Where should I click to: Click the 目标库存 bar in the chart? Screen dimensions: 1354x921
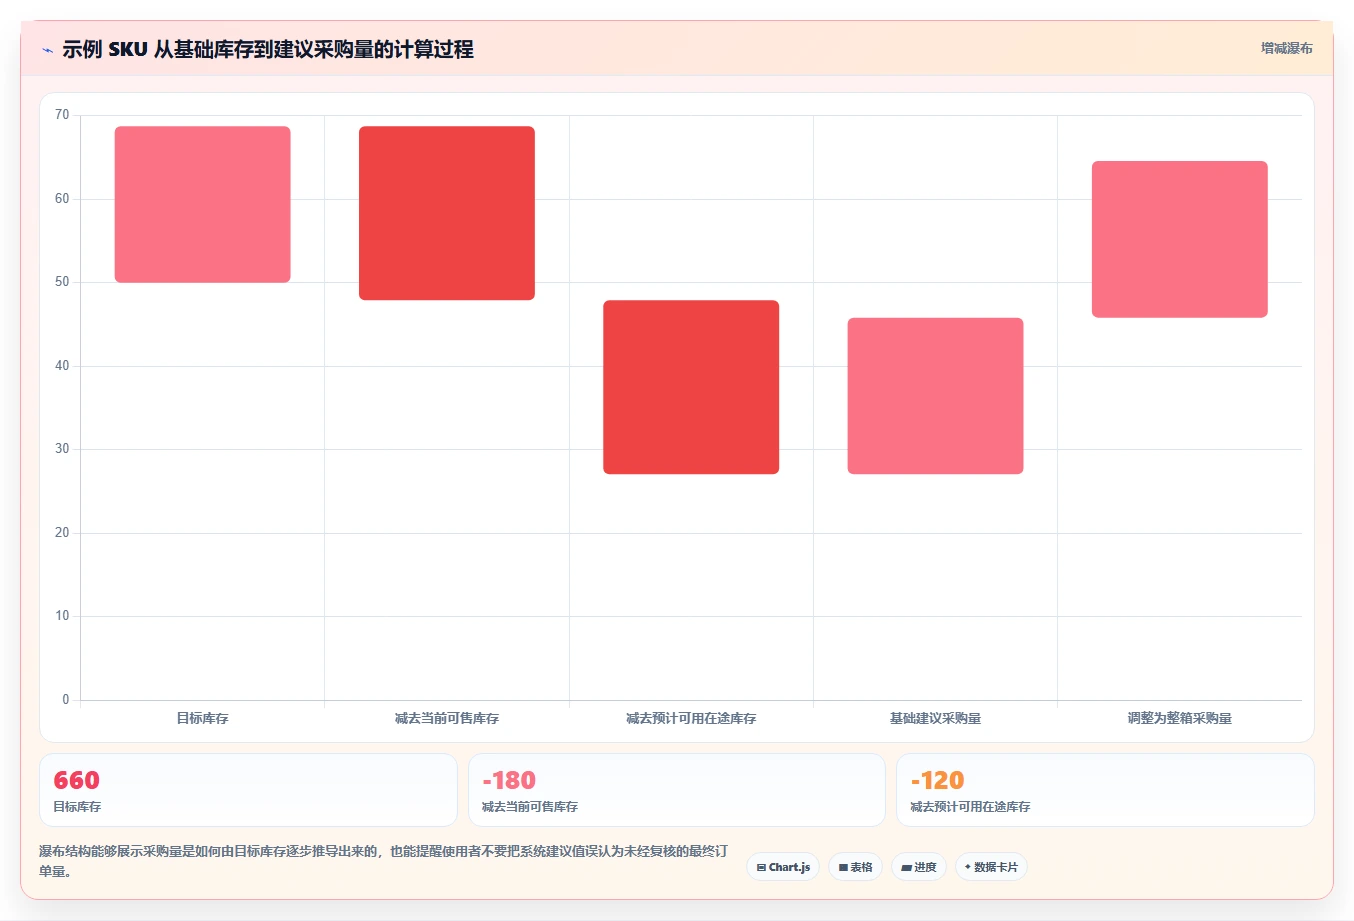(x=202, y=204)
